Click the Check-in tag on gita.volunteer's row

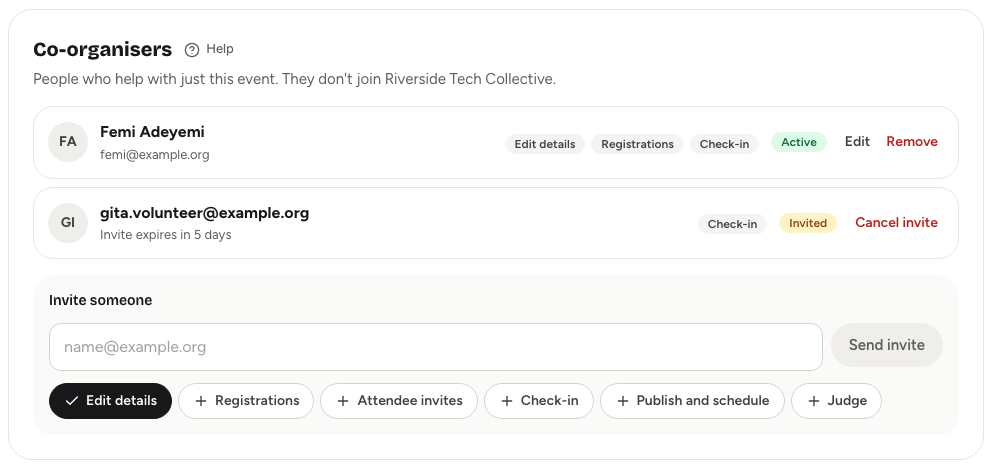click(733, 224)
